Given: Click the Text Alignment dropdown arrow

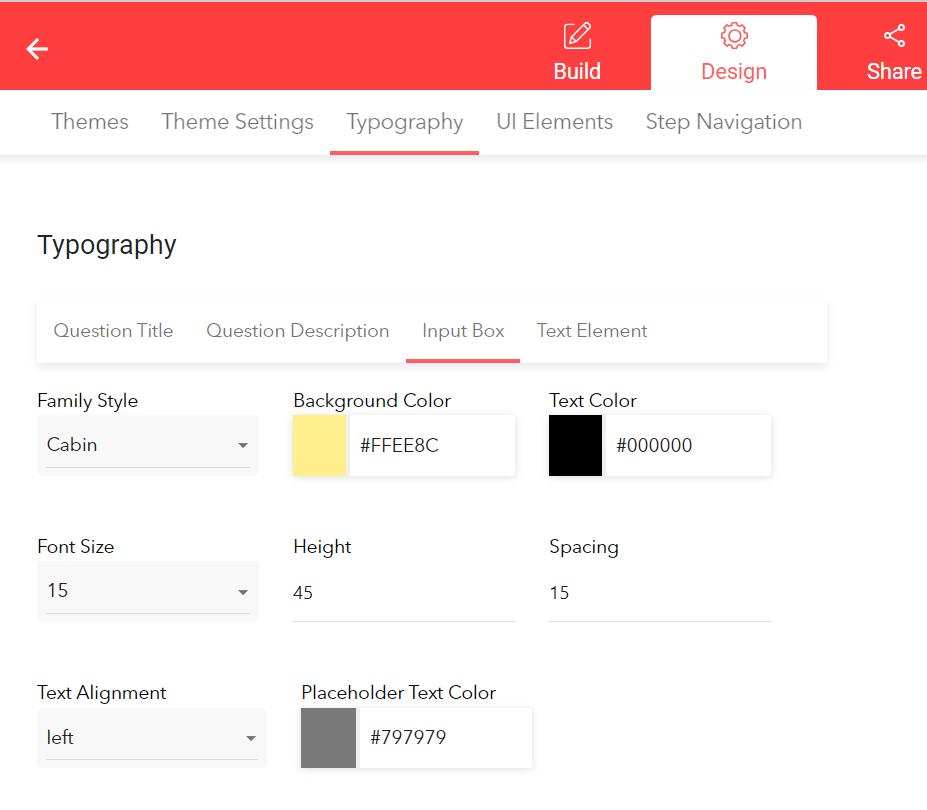Looking at the screenshot, I should click(x=251, y=738).
